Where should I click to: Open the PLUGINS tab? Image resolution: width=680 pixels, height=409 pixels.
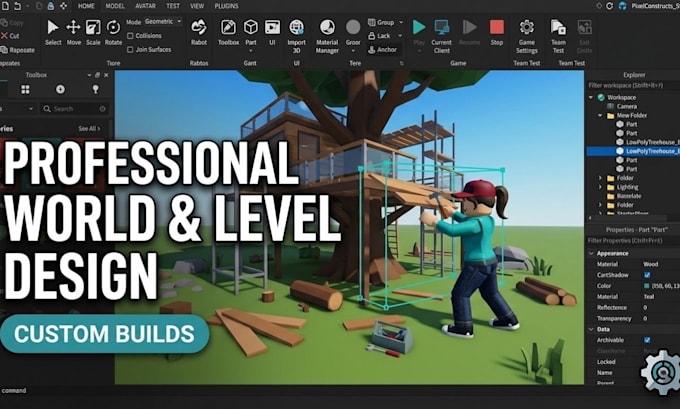(x=226, y=6)
